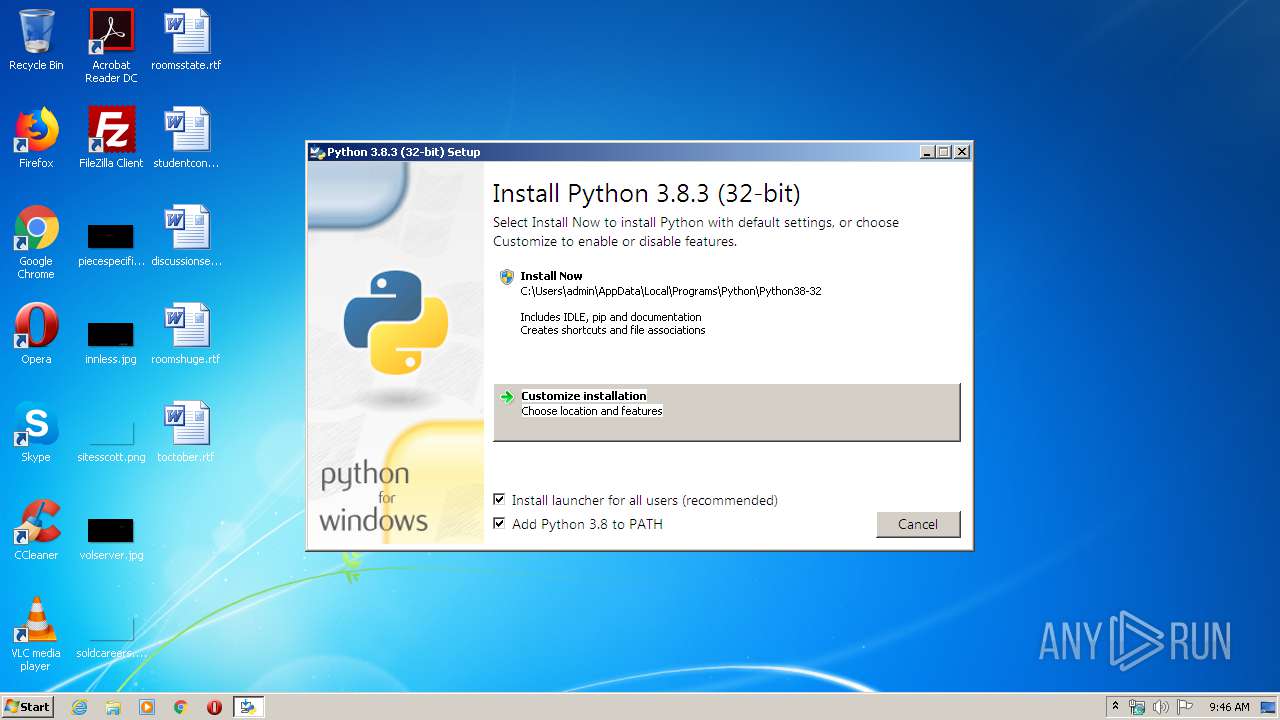Launch Opera desktop shortcut

(x=36, y=334)
